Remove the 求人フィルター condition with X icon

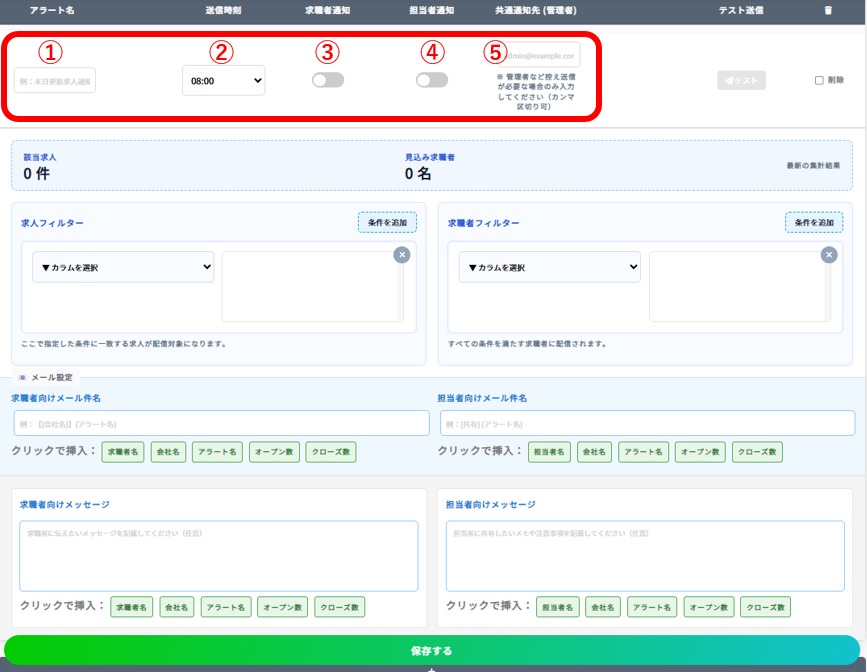click(x=402, y=255)
